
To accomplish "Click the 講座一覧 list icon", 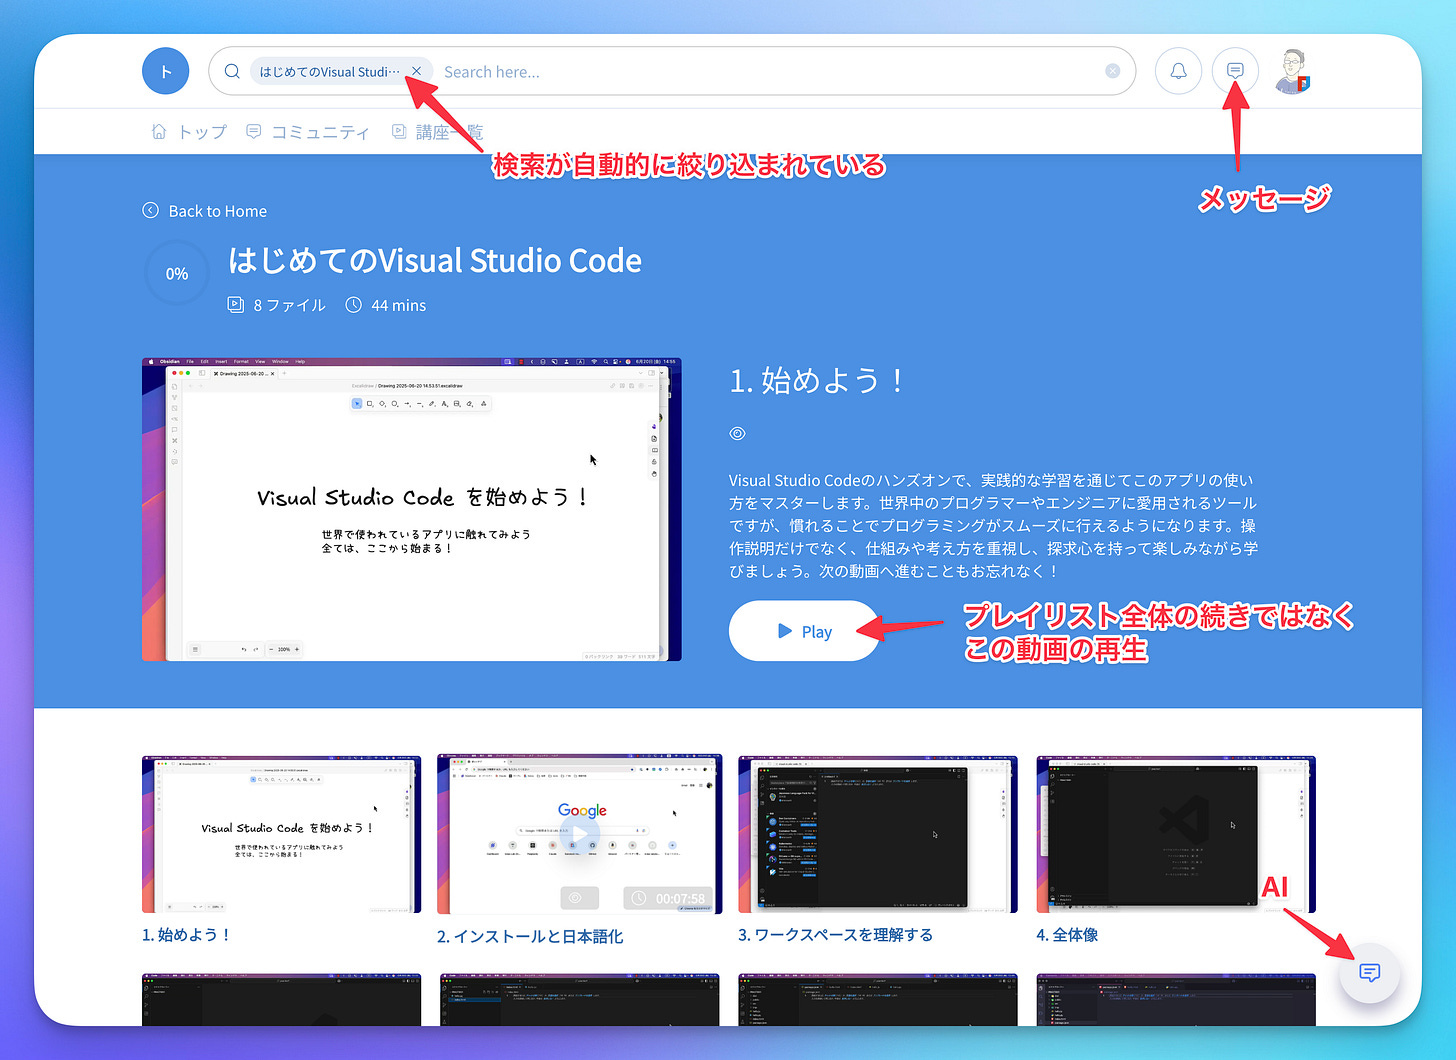I will coord(399,131).
